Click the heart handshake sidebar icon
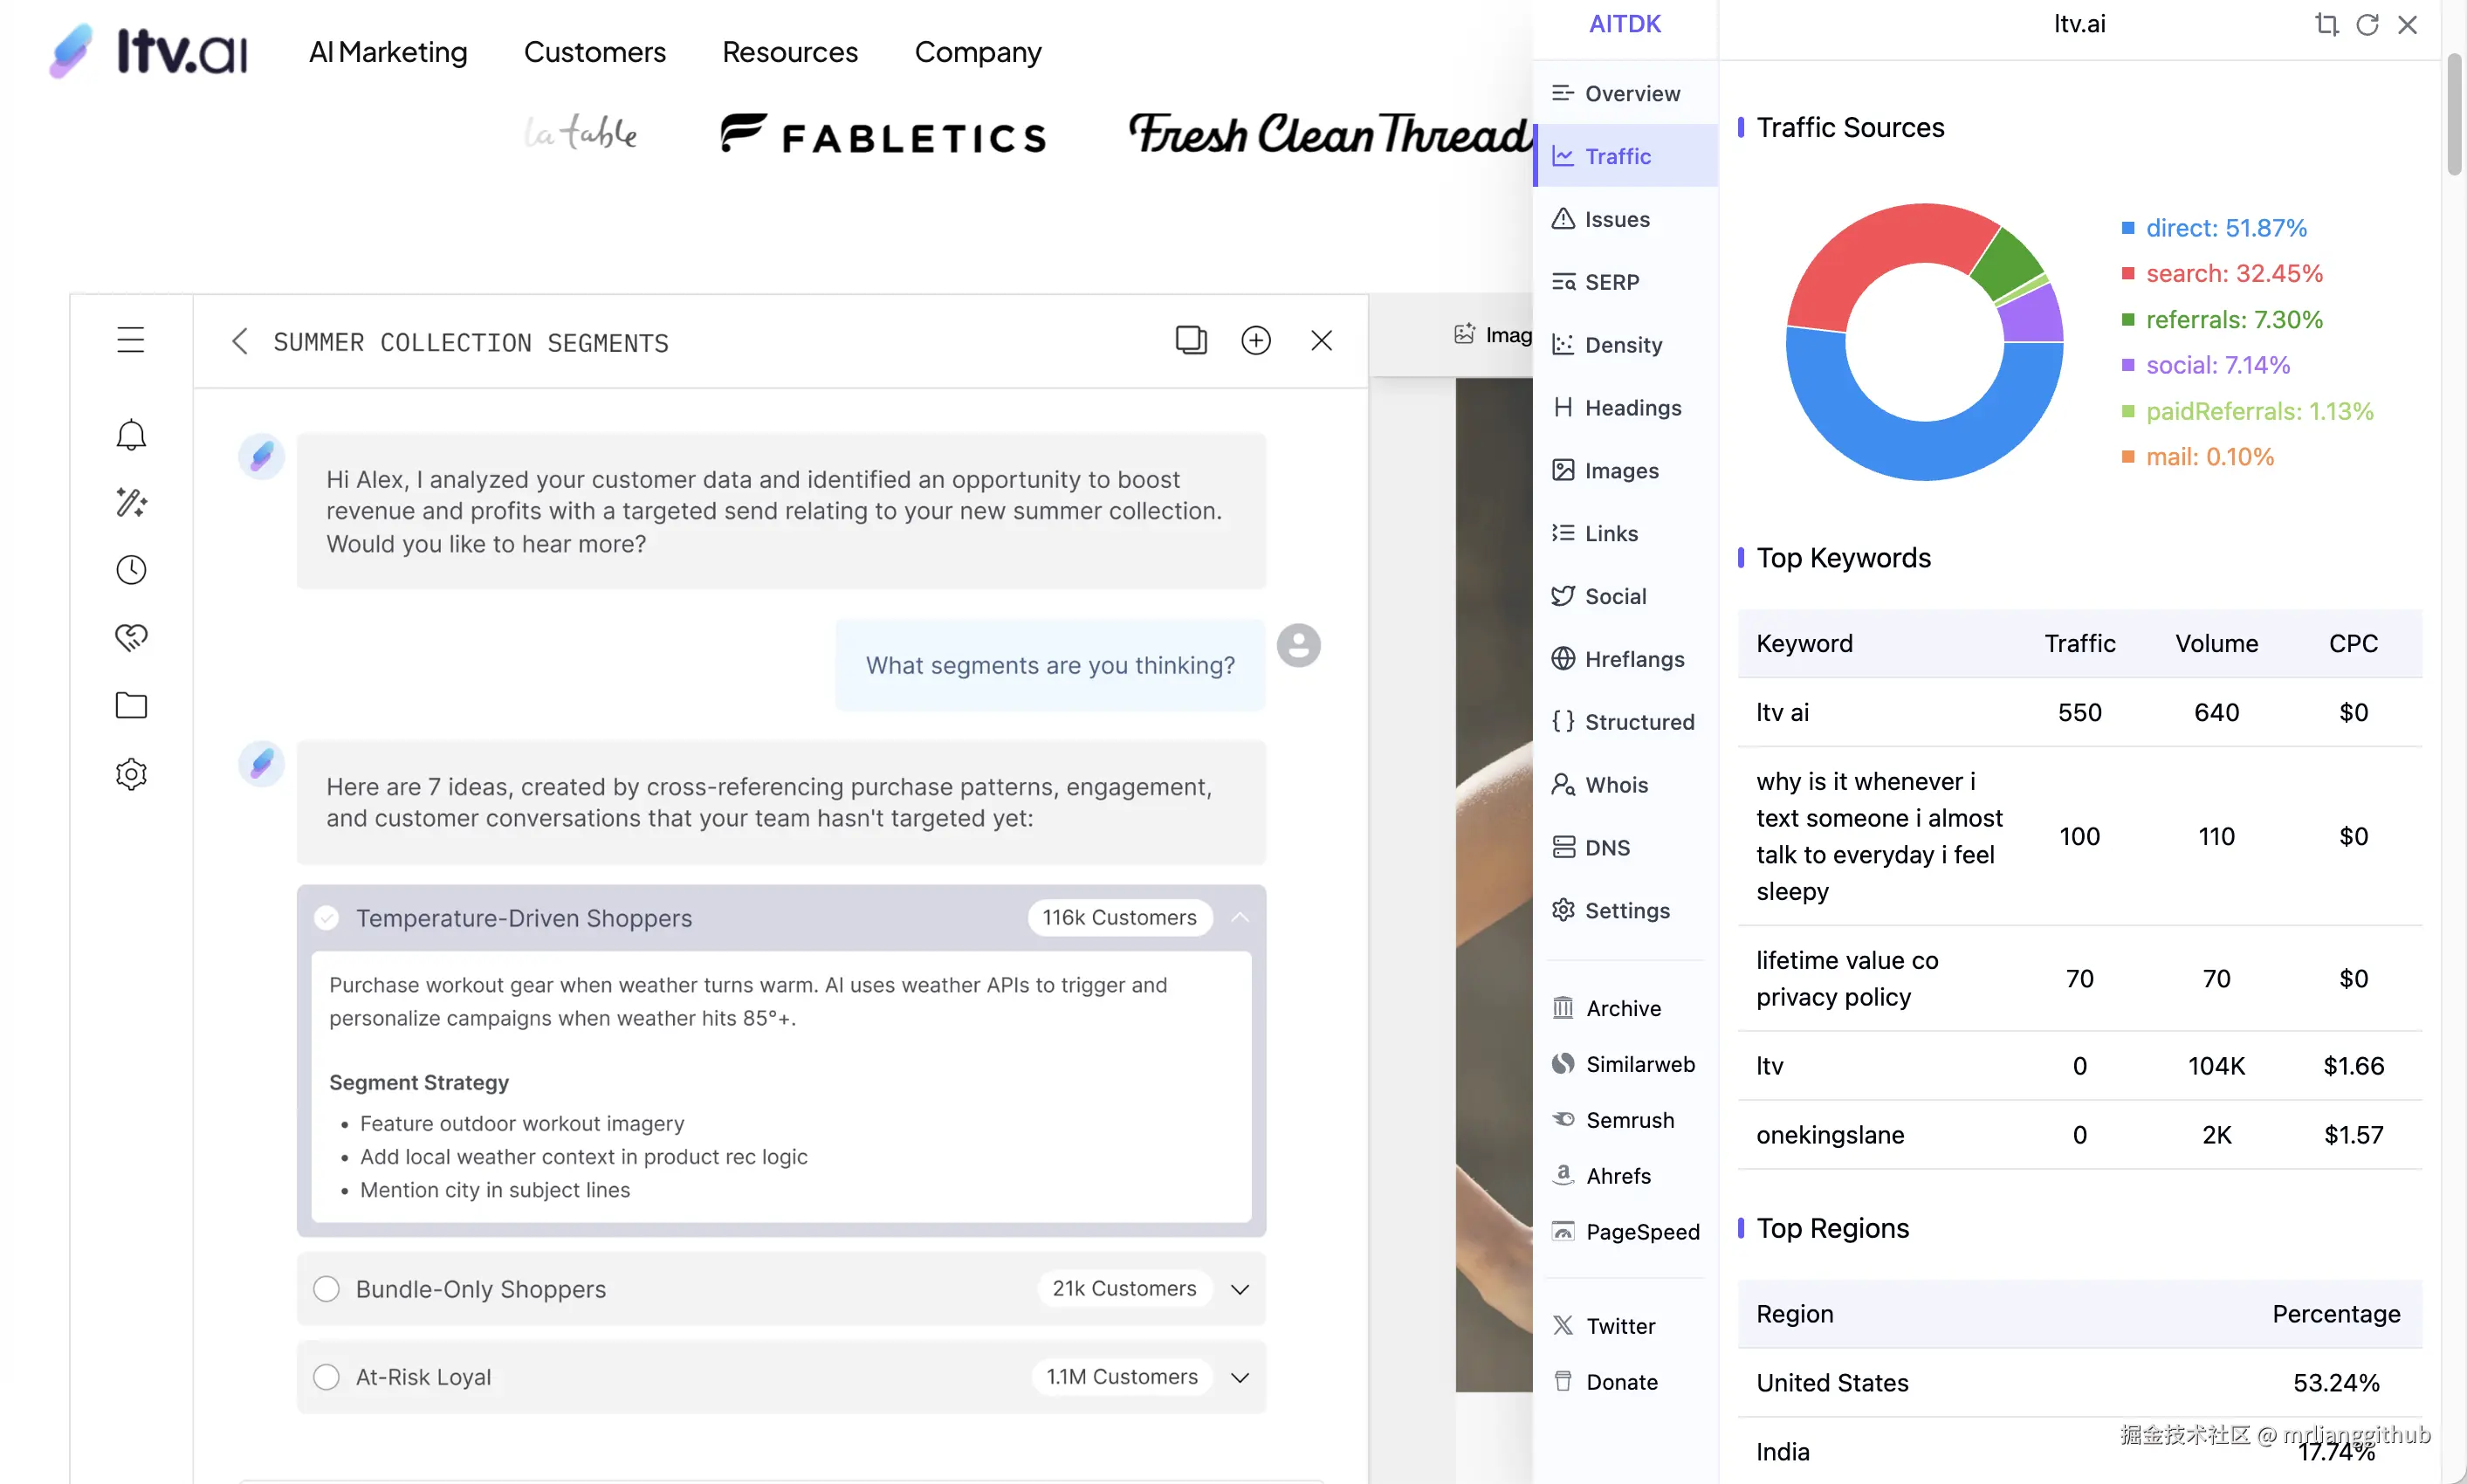This screenshot has width=2467, height=1484. click(x=131, y=637)
